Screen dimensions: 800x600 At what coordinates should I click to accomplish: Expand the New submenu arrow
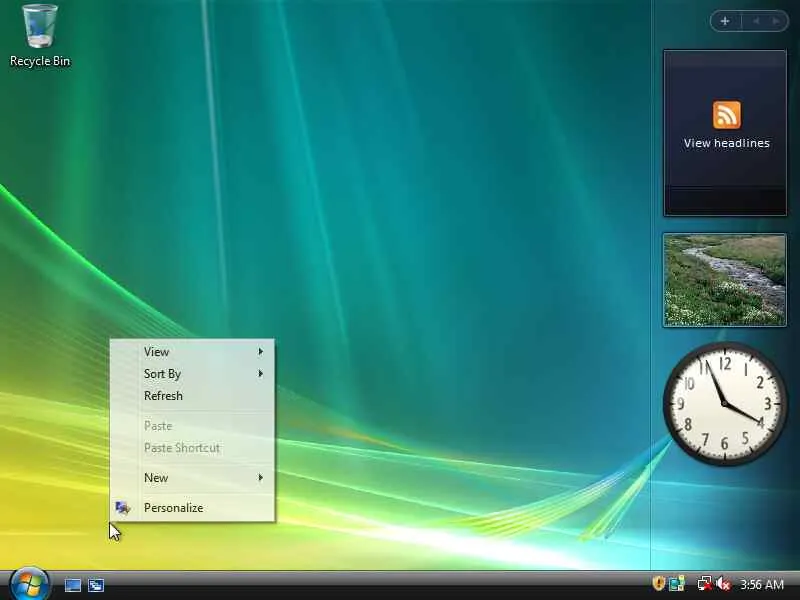click(x=260, y=478)
